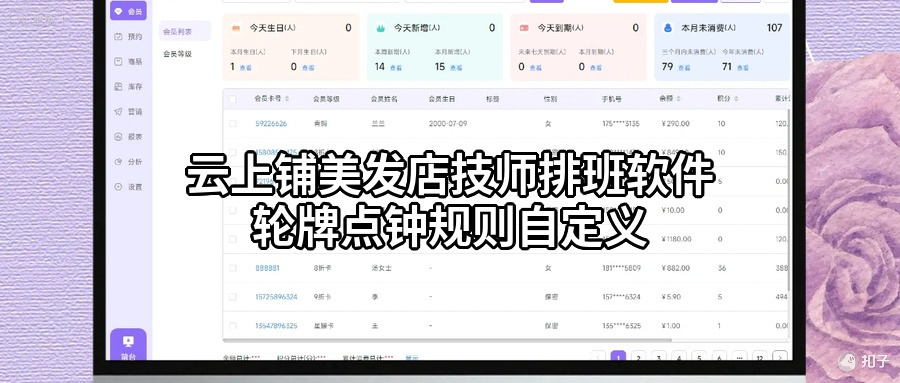Viewport: 900px width, 383px height.
Task: View members under 下月生日
Action: tap(308, 67)
